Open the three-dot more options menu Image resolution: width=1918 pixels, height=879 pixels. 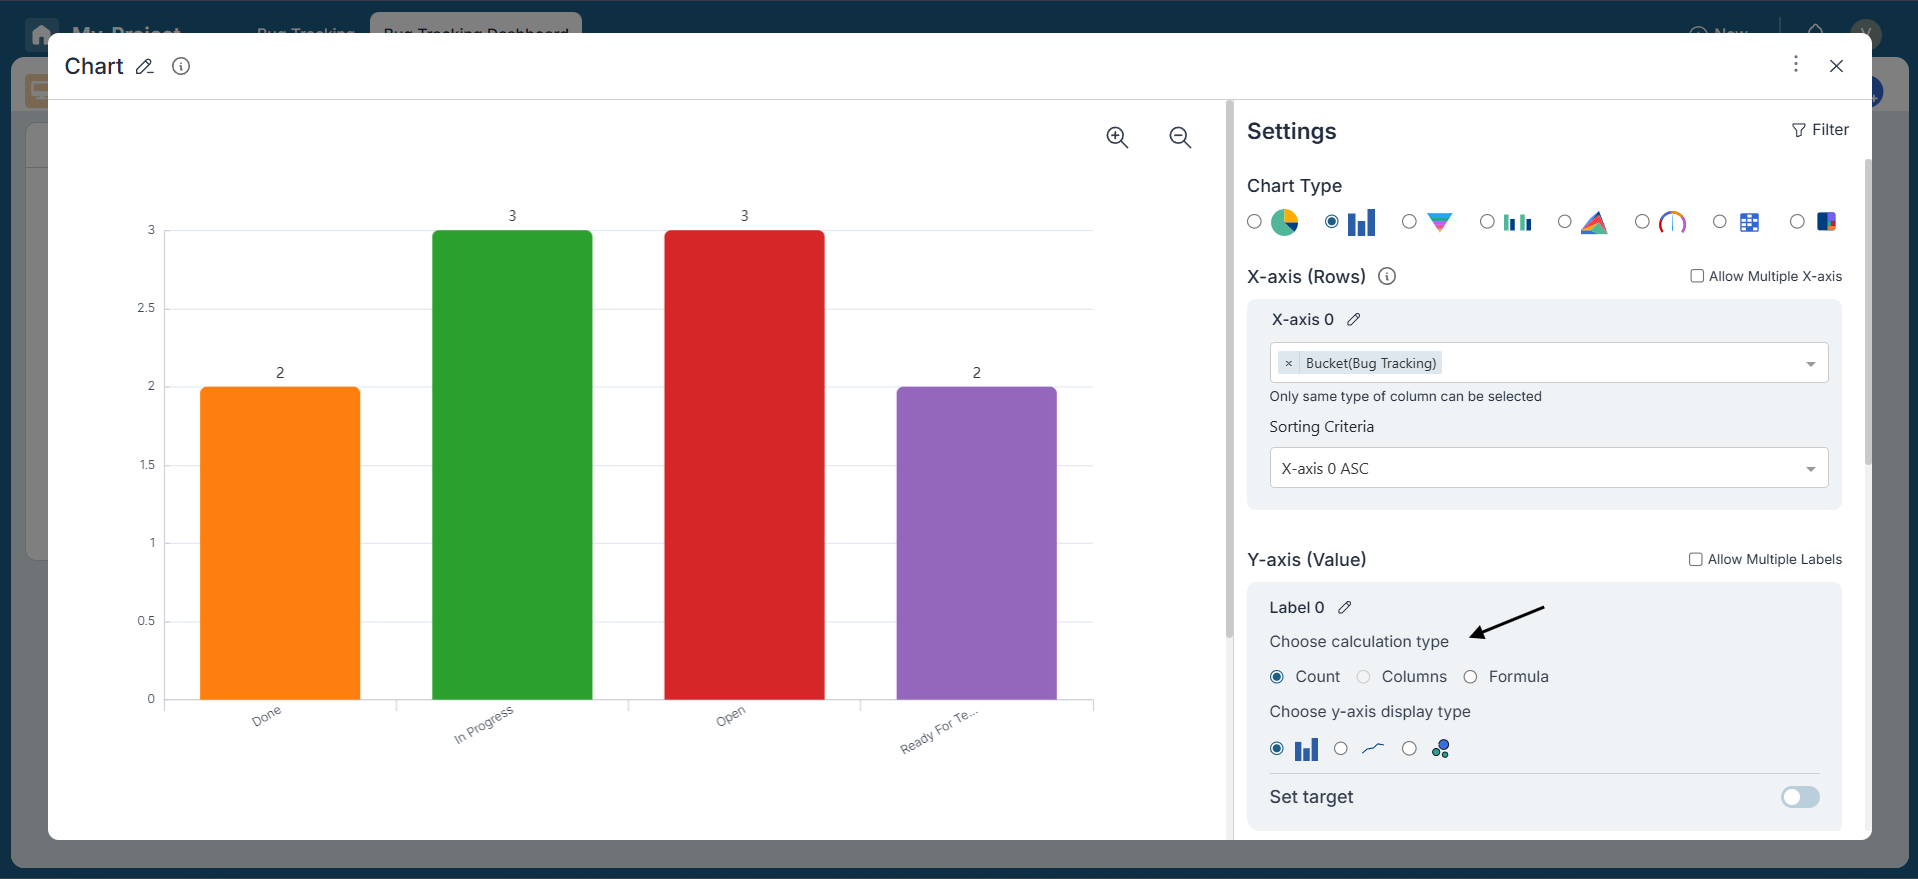[1796, 64]
